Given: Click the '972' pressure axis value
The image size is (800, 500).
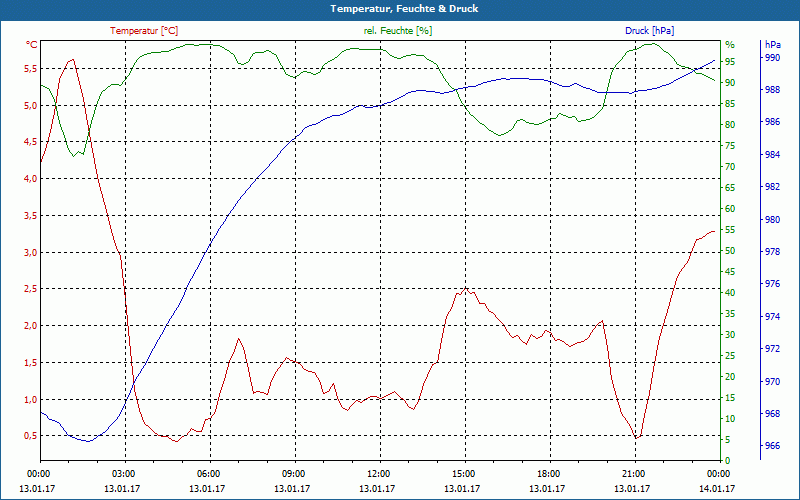Looking at the screenshot, I should (x=772, y=349).
